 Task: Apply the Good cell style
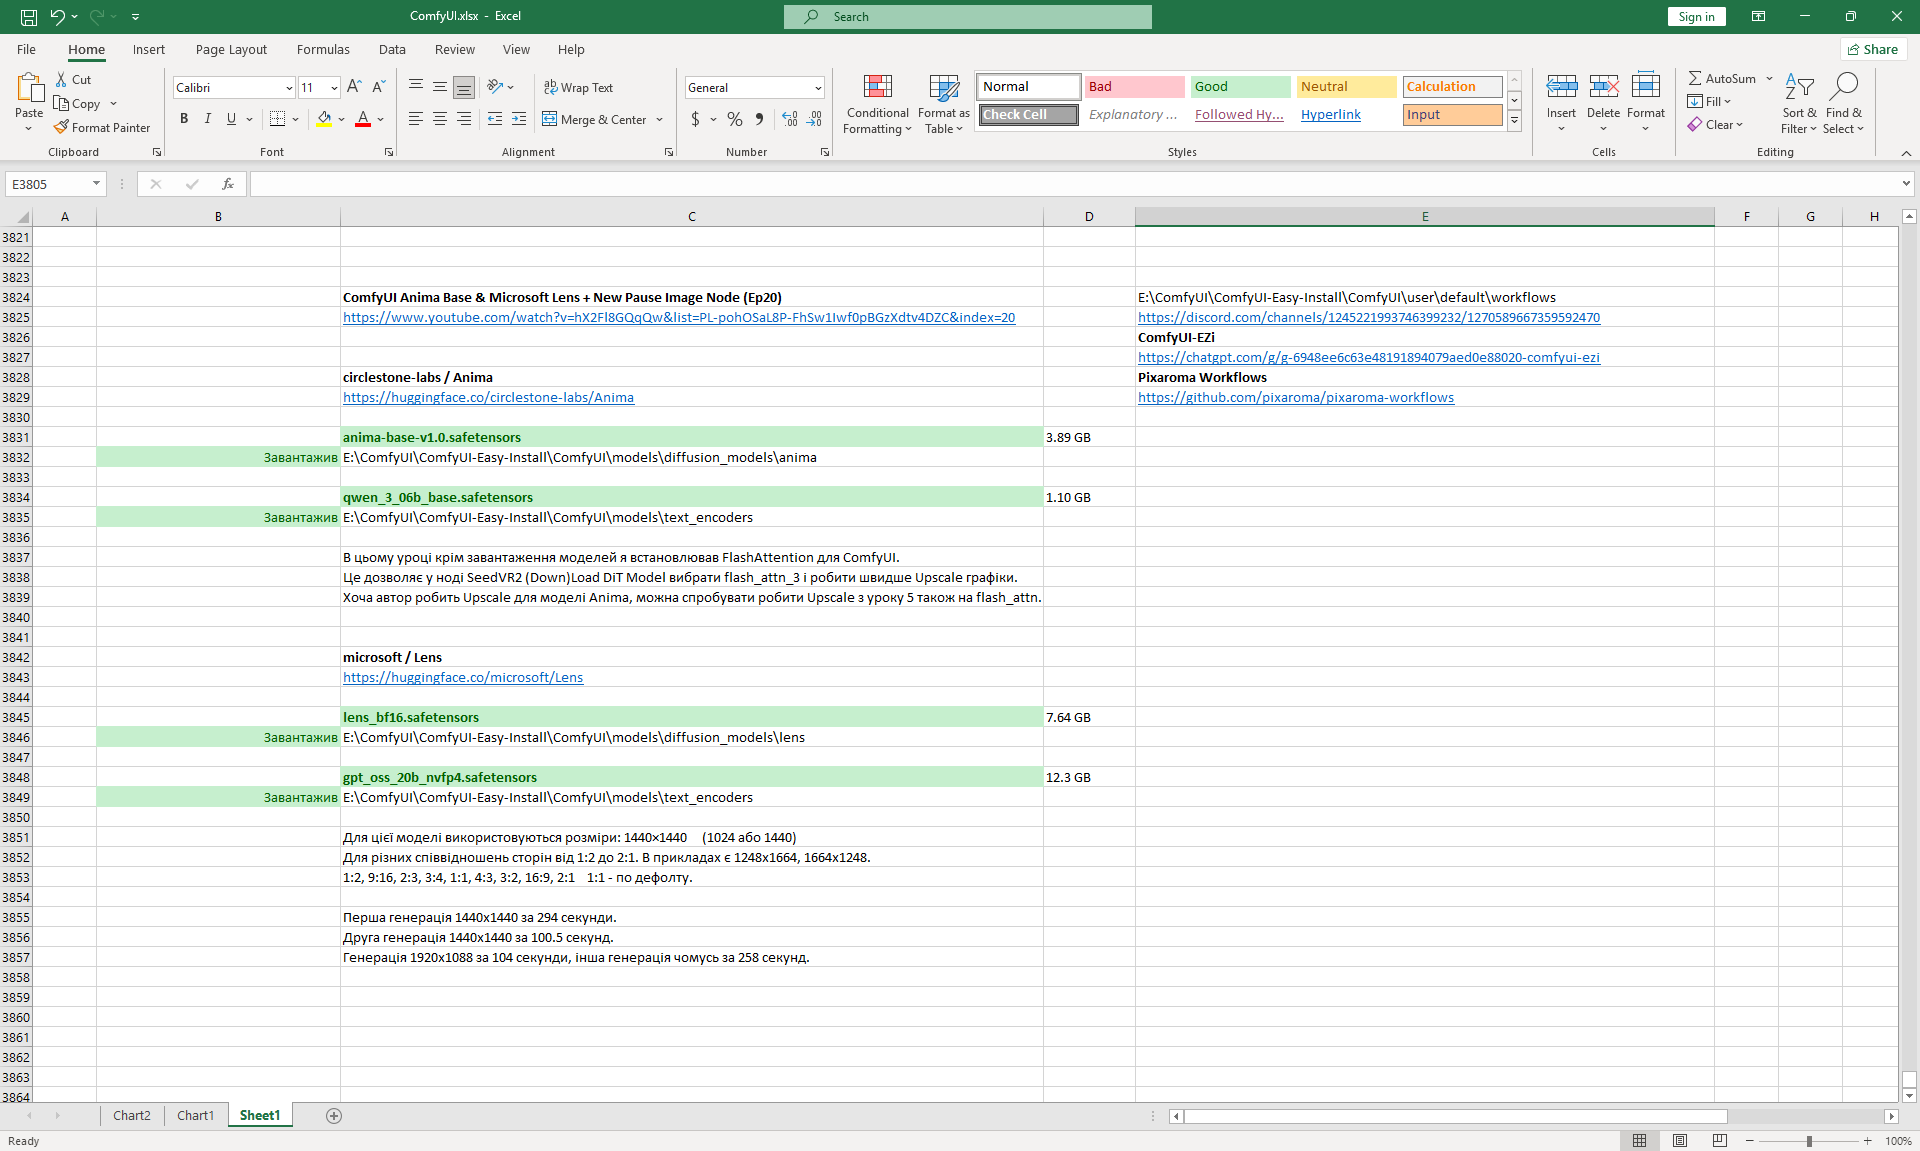[1240, 87]
